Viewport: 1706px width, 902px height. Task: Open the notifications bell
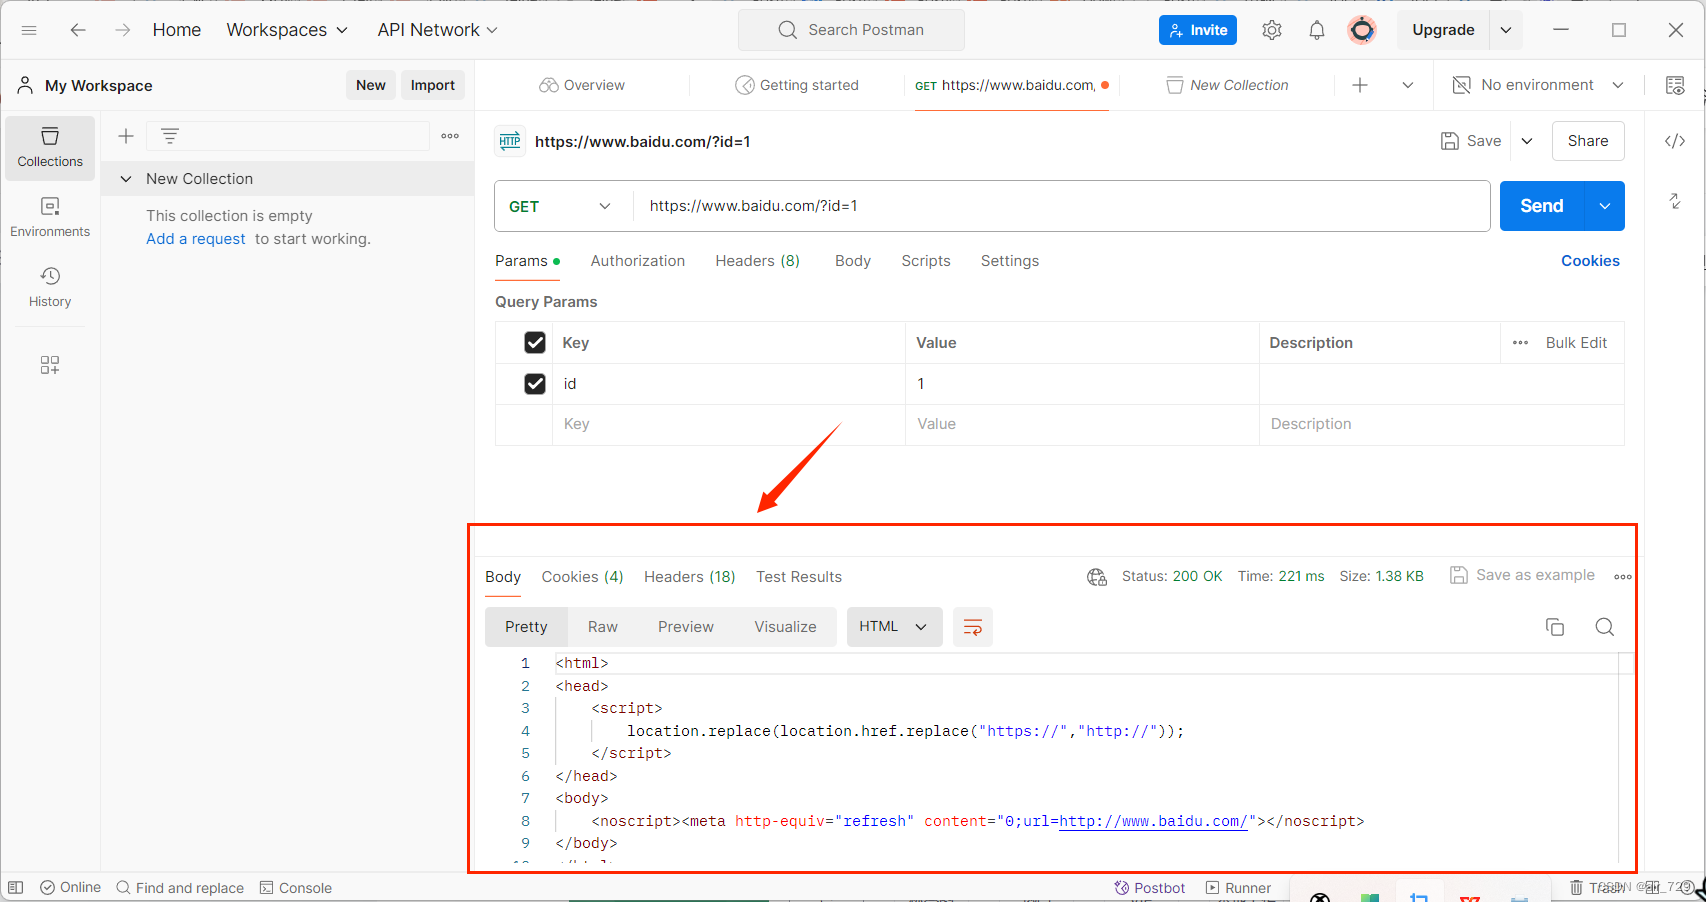1317,30
